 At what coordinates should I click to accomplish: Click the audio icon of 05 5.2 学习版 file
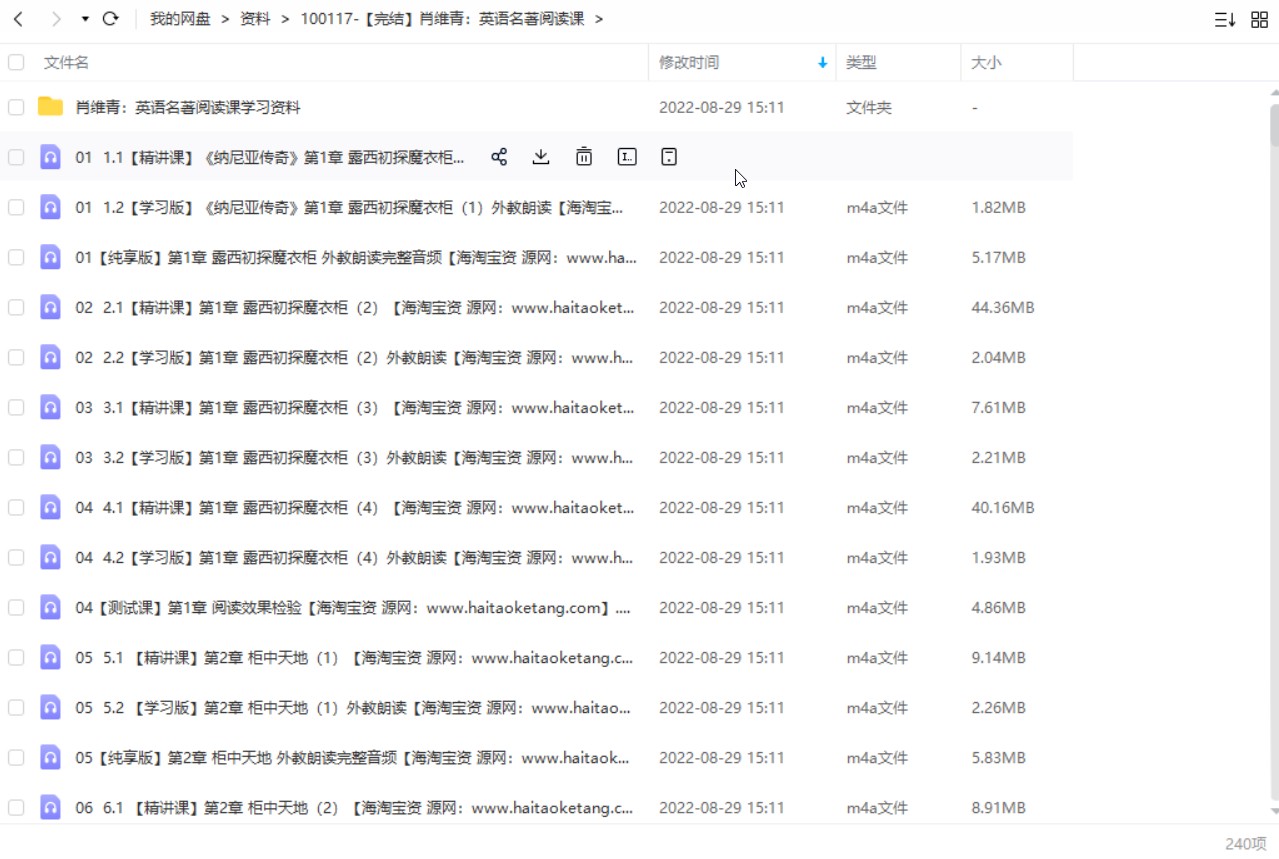[50, 707]
